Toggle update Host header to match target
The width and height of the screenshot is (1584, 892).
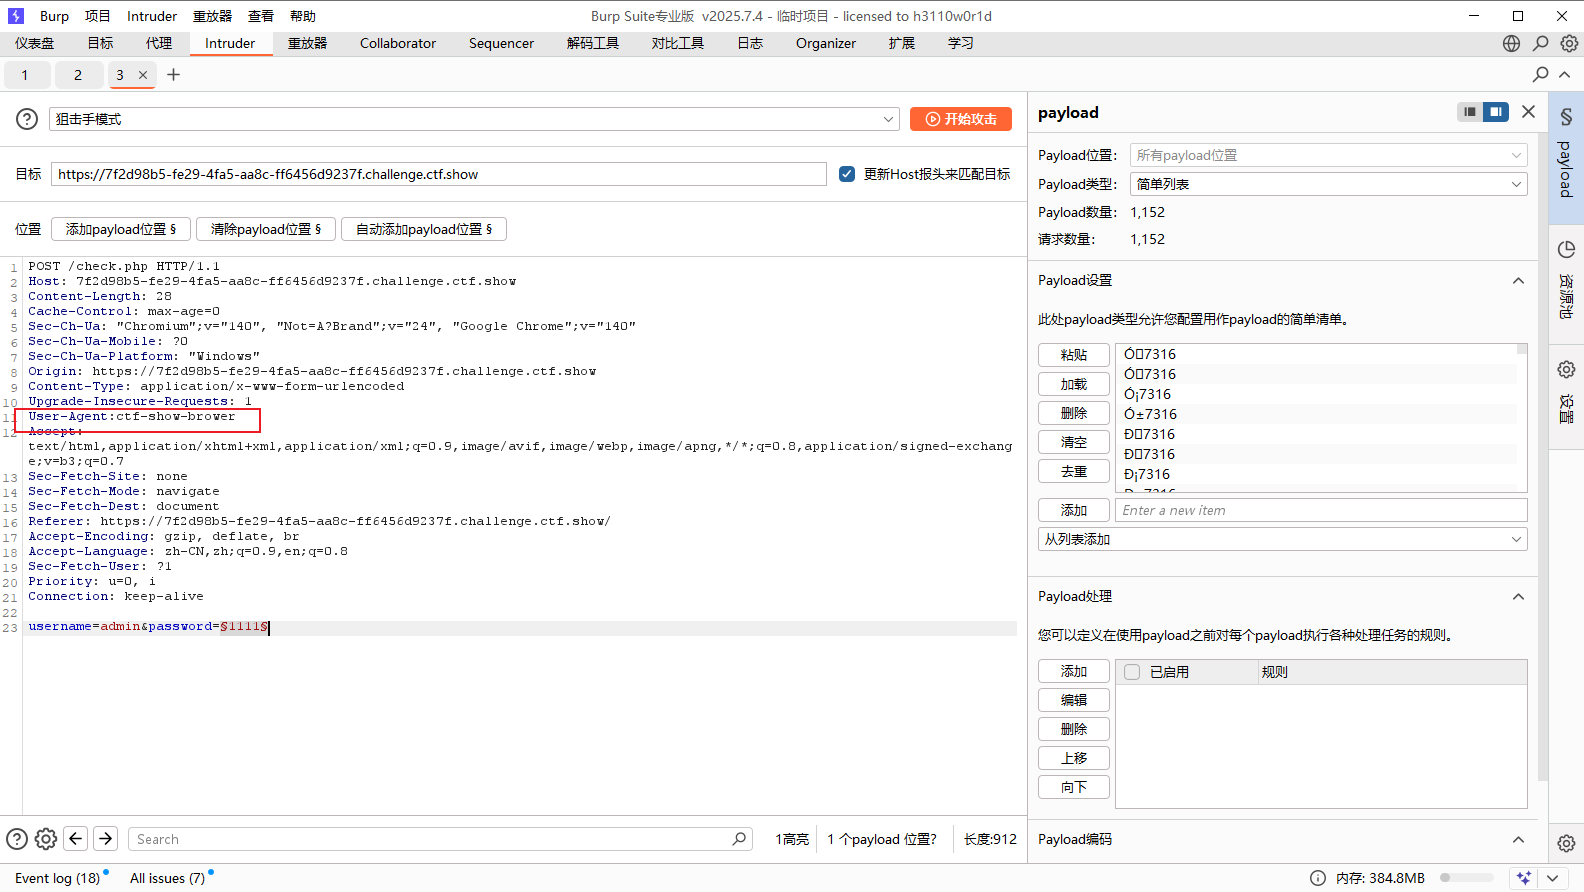[x=847, y=174]
